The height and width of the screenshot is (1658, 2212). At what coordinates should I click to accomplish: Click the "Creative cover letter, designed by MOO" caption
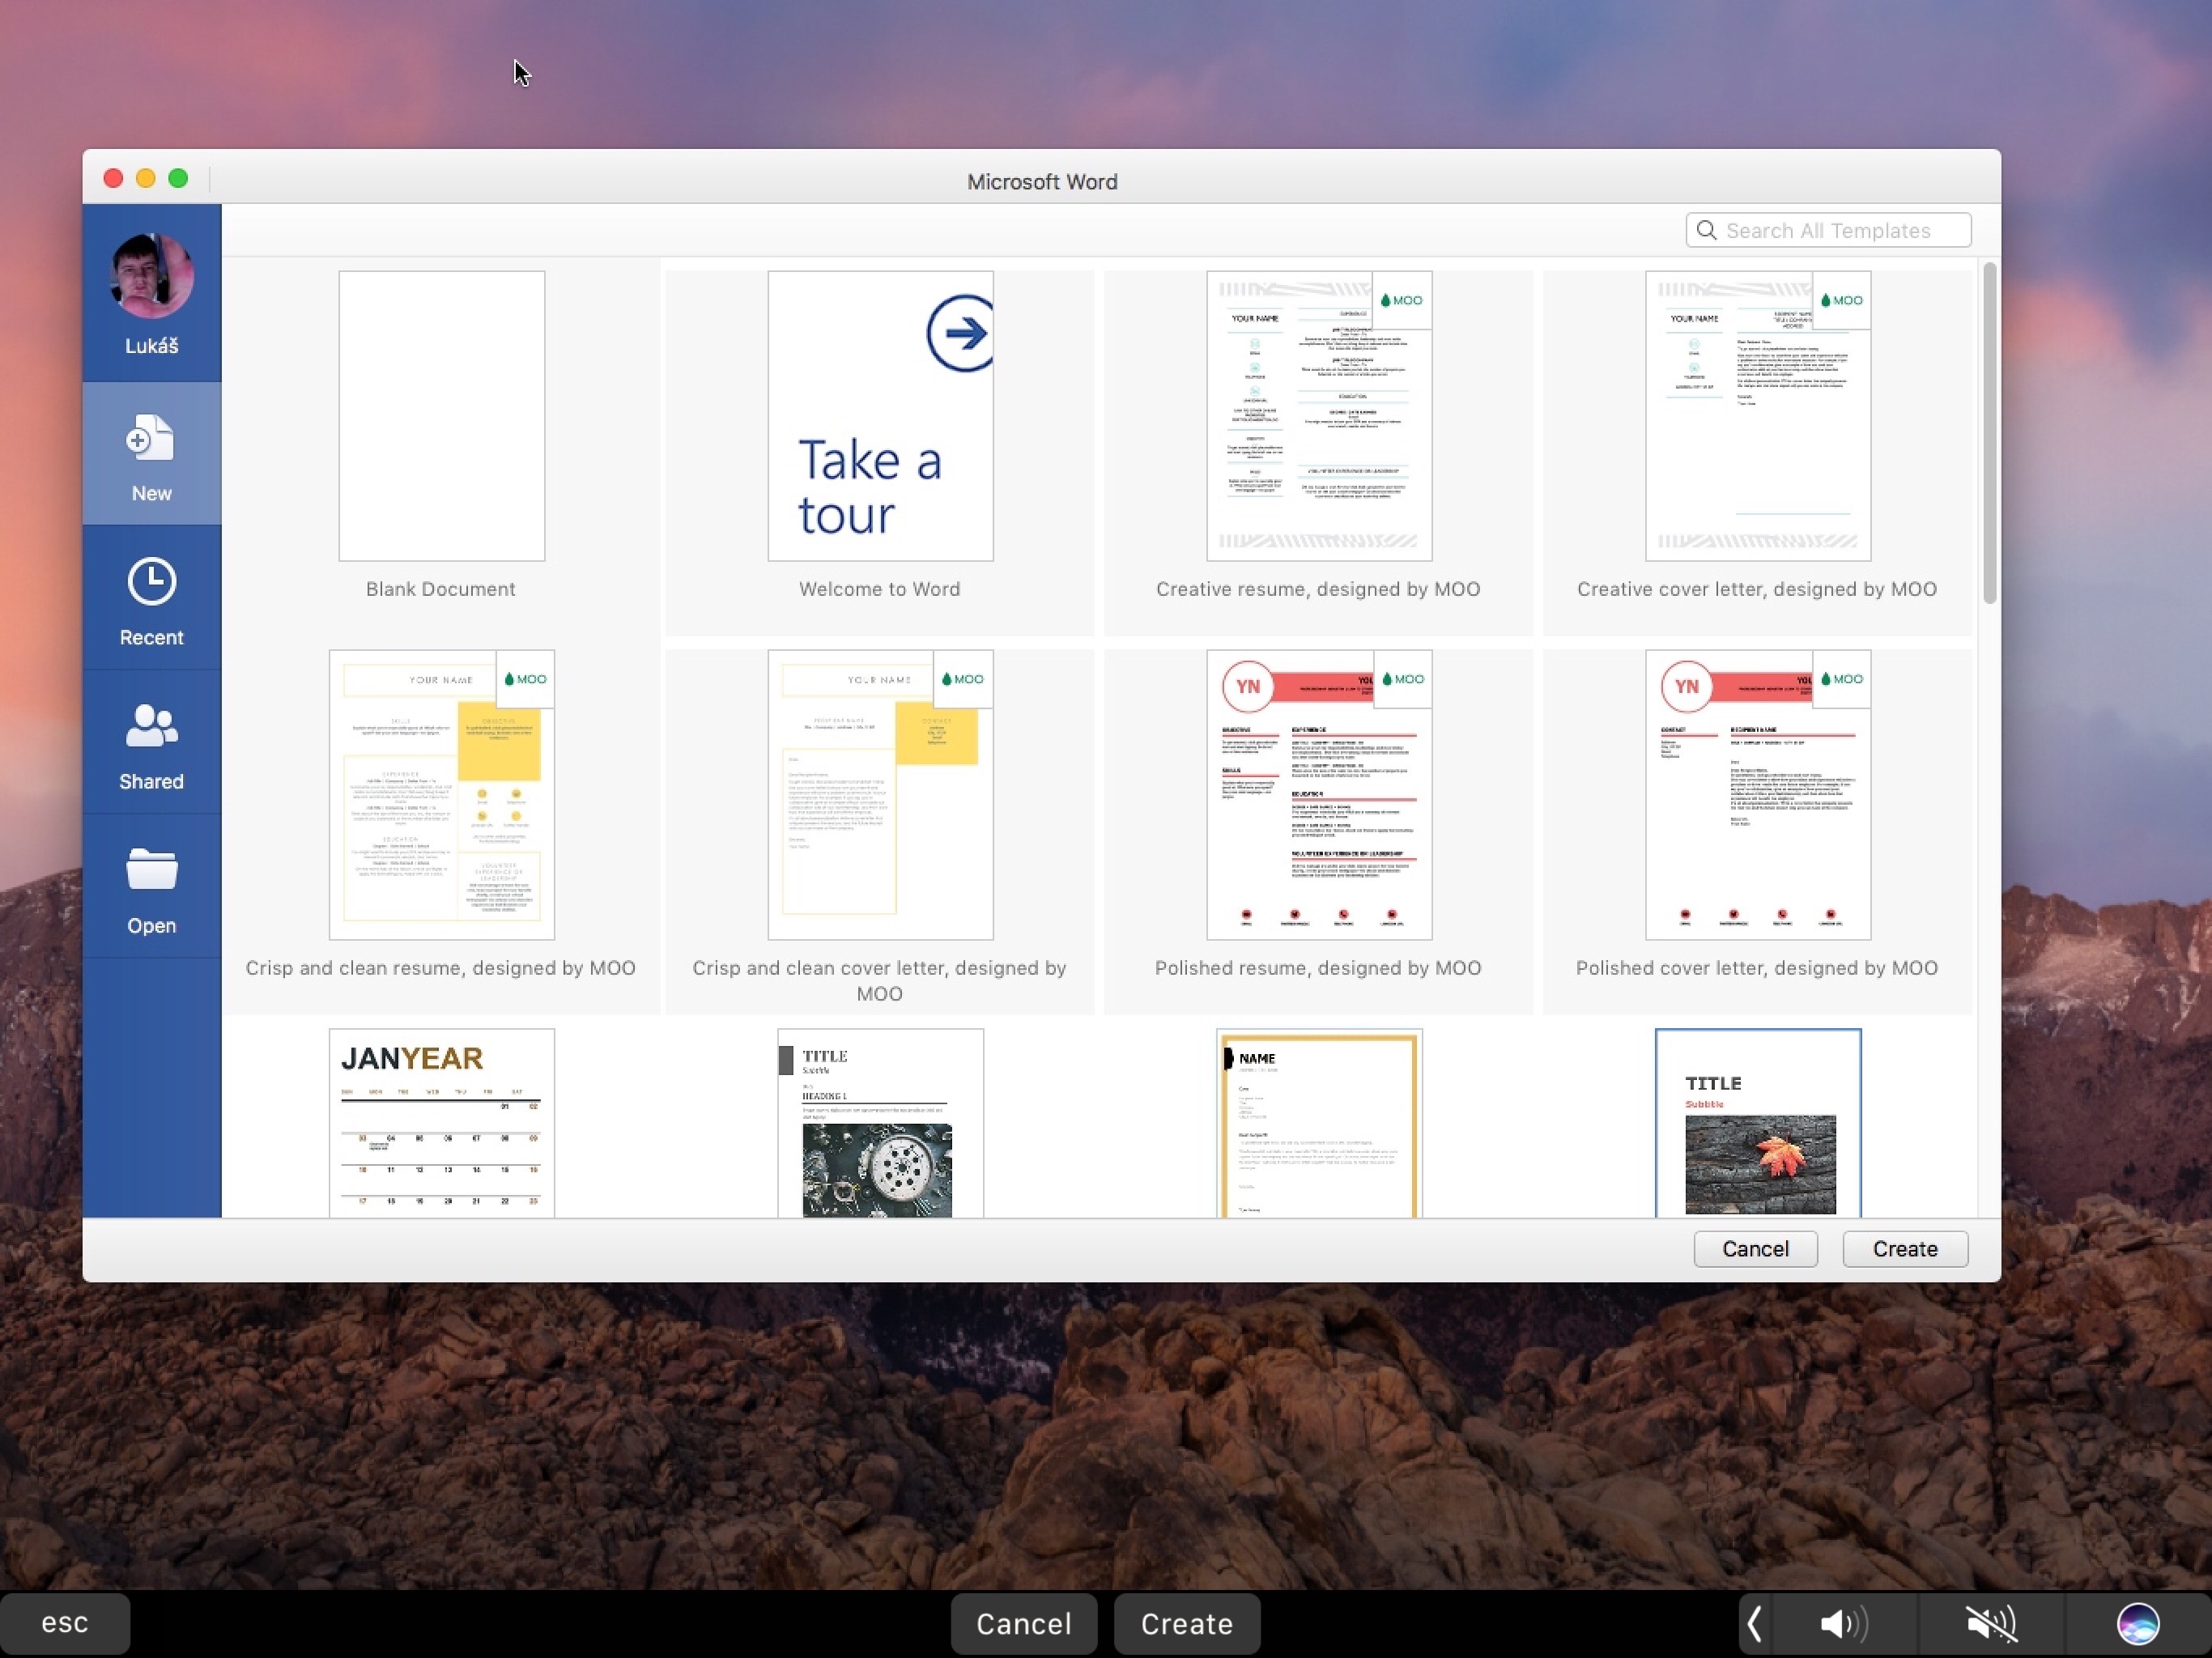pos(1758,589)
